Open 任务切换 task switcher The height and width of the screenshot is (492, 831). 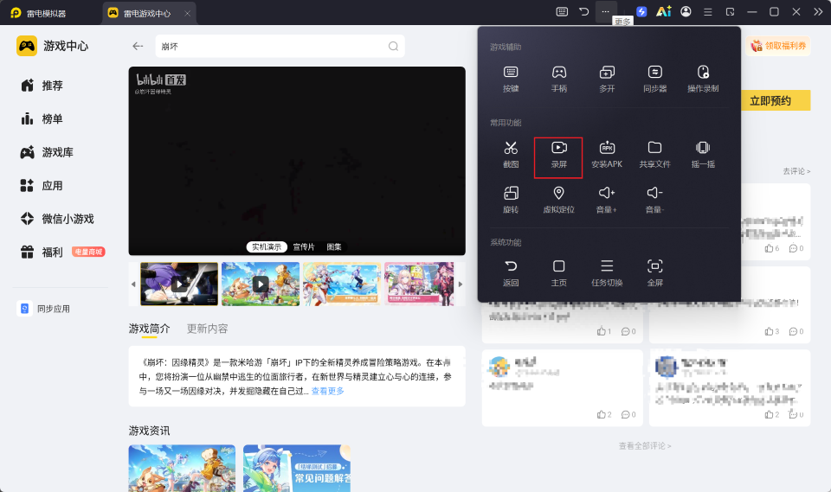coord(607,273)
